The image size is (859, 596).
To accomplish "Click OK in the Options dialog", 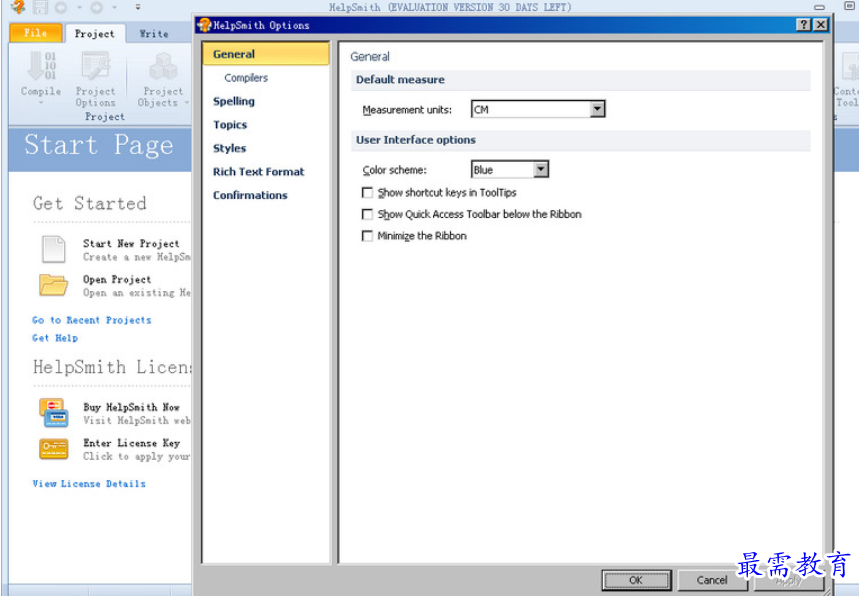I will [636, 580].
